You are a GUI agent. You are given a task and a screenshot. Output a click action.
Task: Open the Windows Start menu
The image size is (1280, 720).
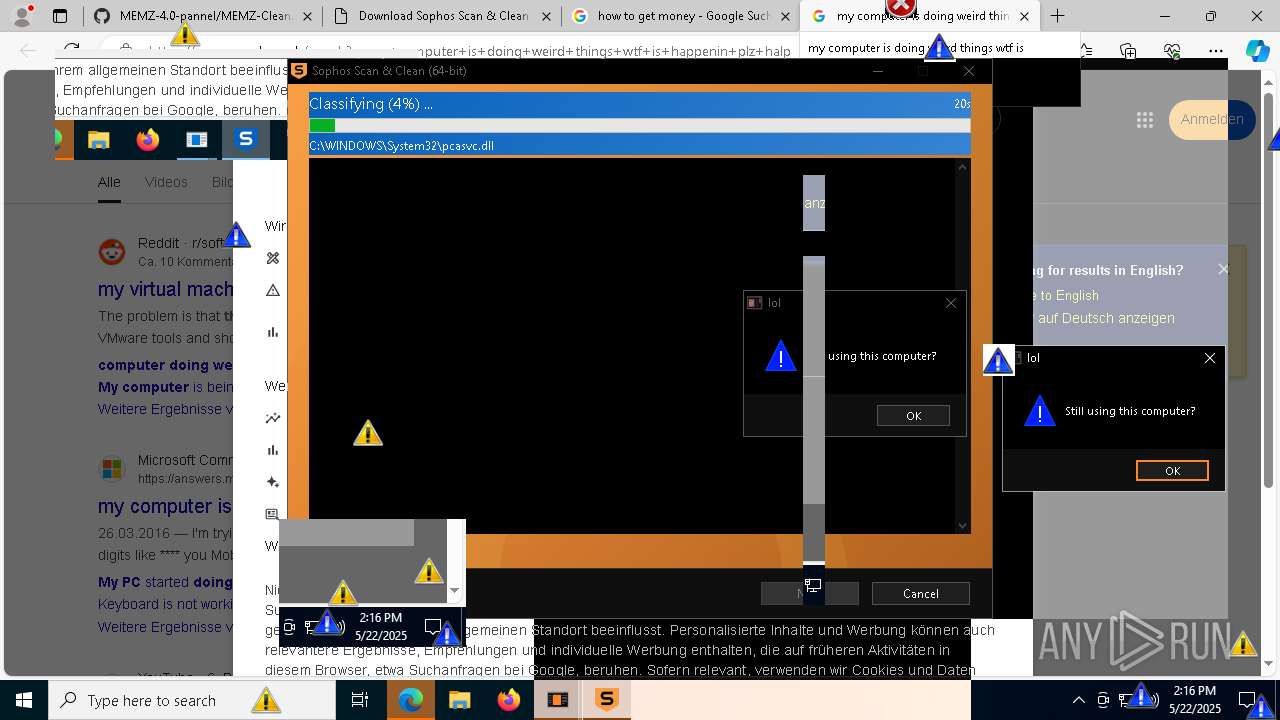[23, 700]
